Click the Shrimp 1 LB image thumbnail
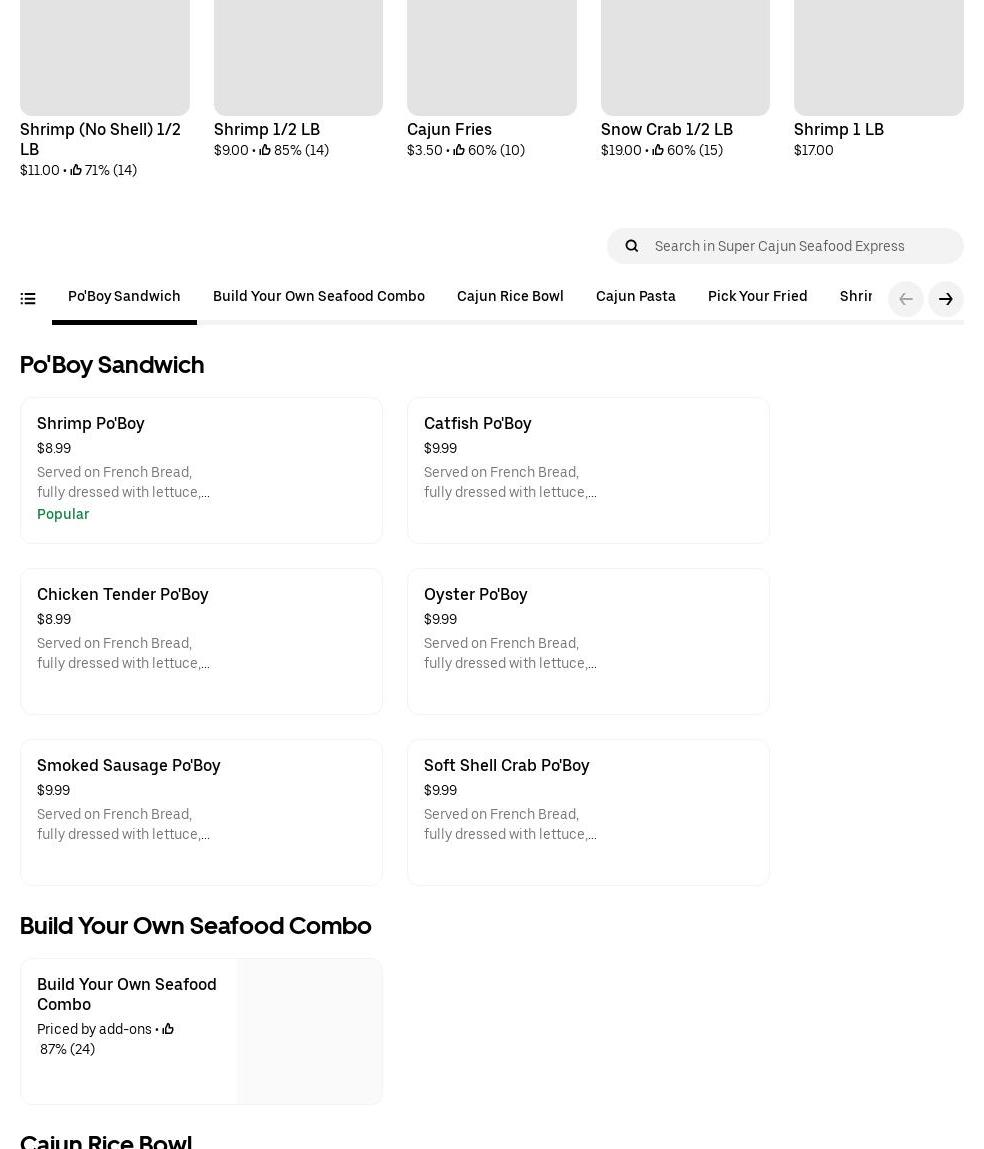Viewport: 984px width, 1149px height. click(x=878, y=57)
